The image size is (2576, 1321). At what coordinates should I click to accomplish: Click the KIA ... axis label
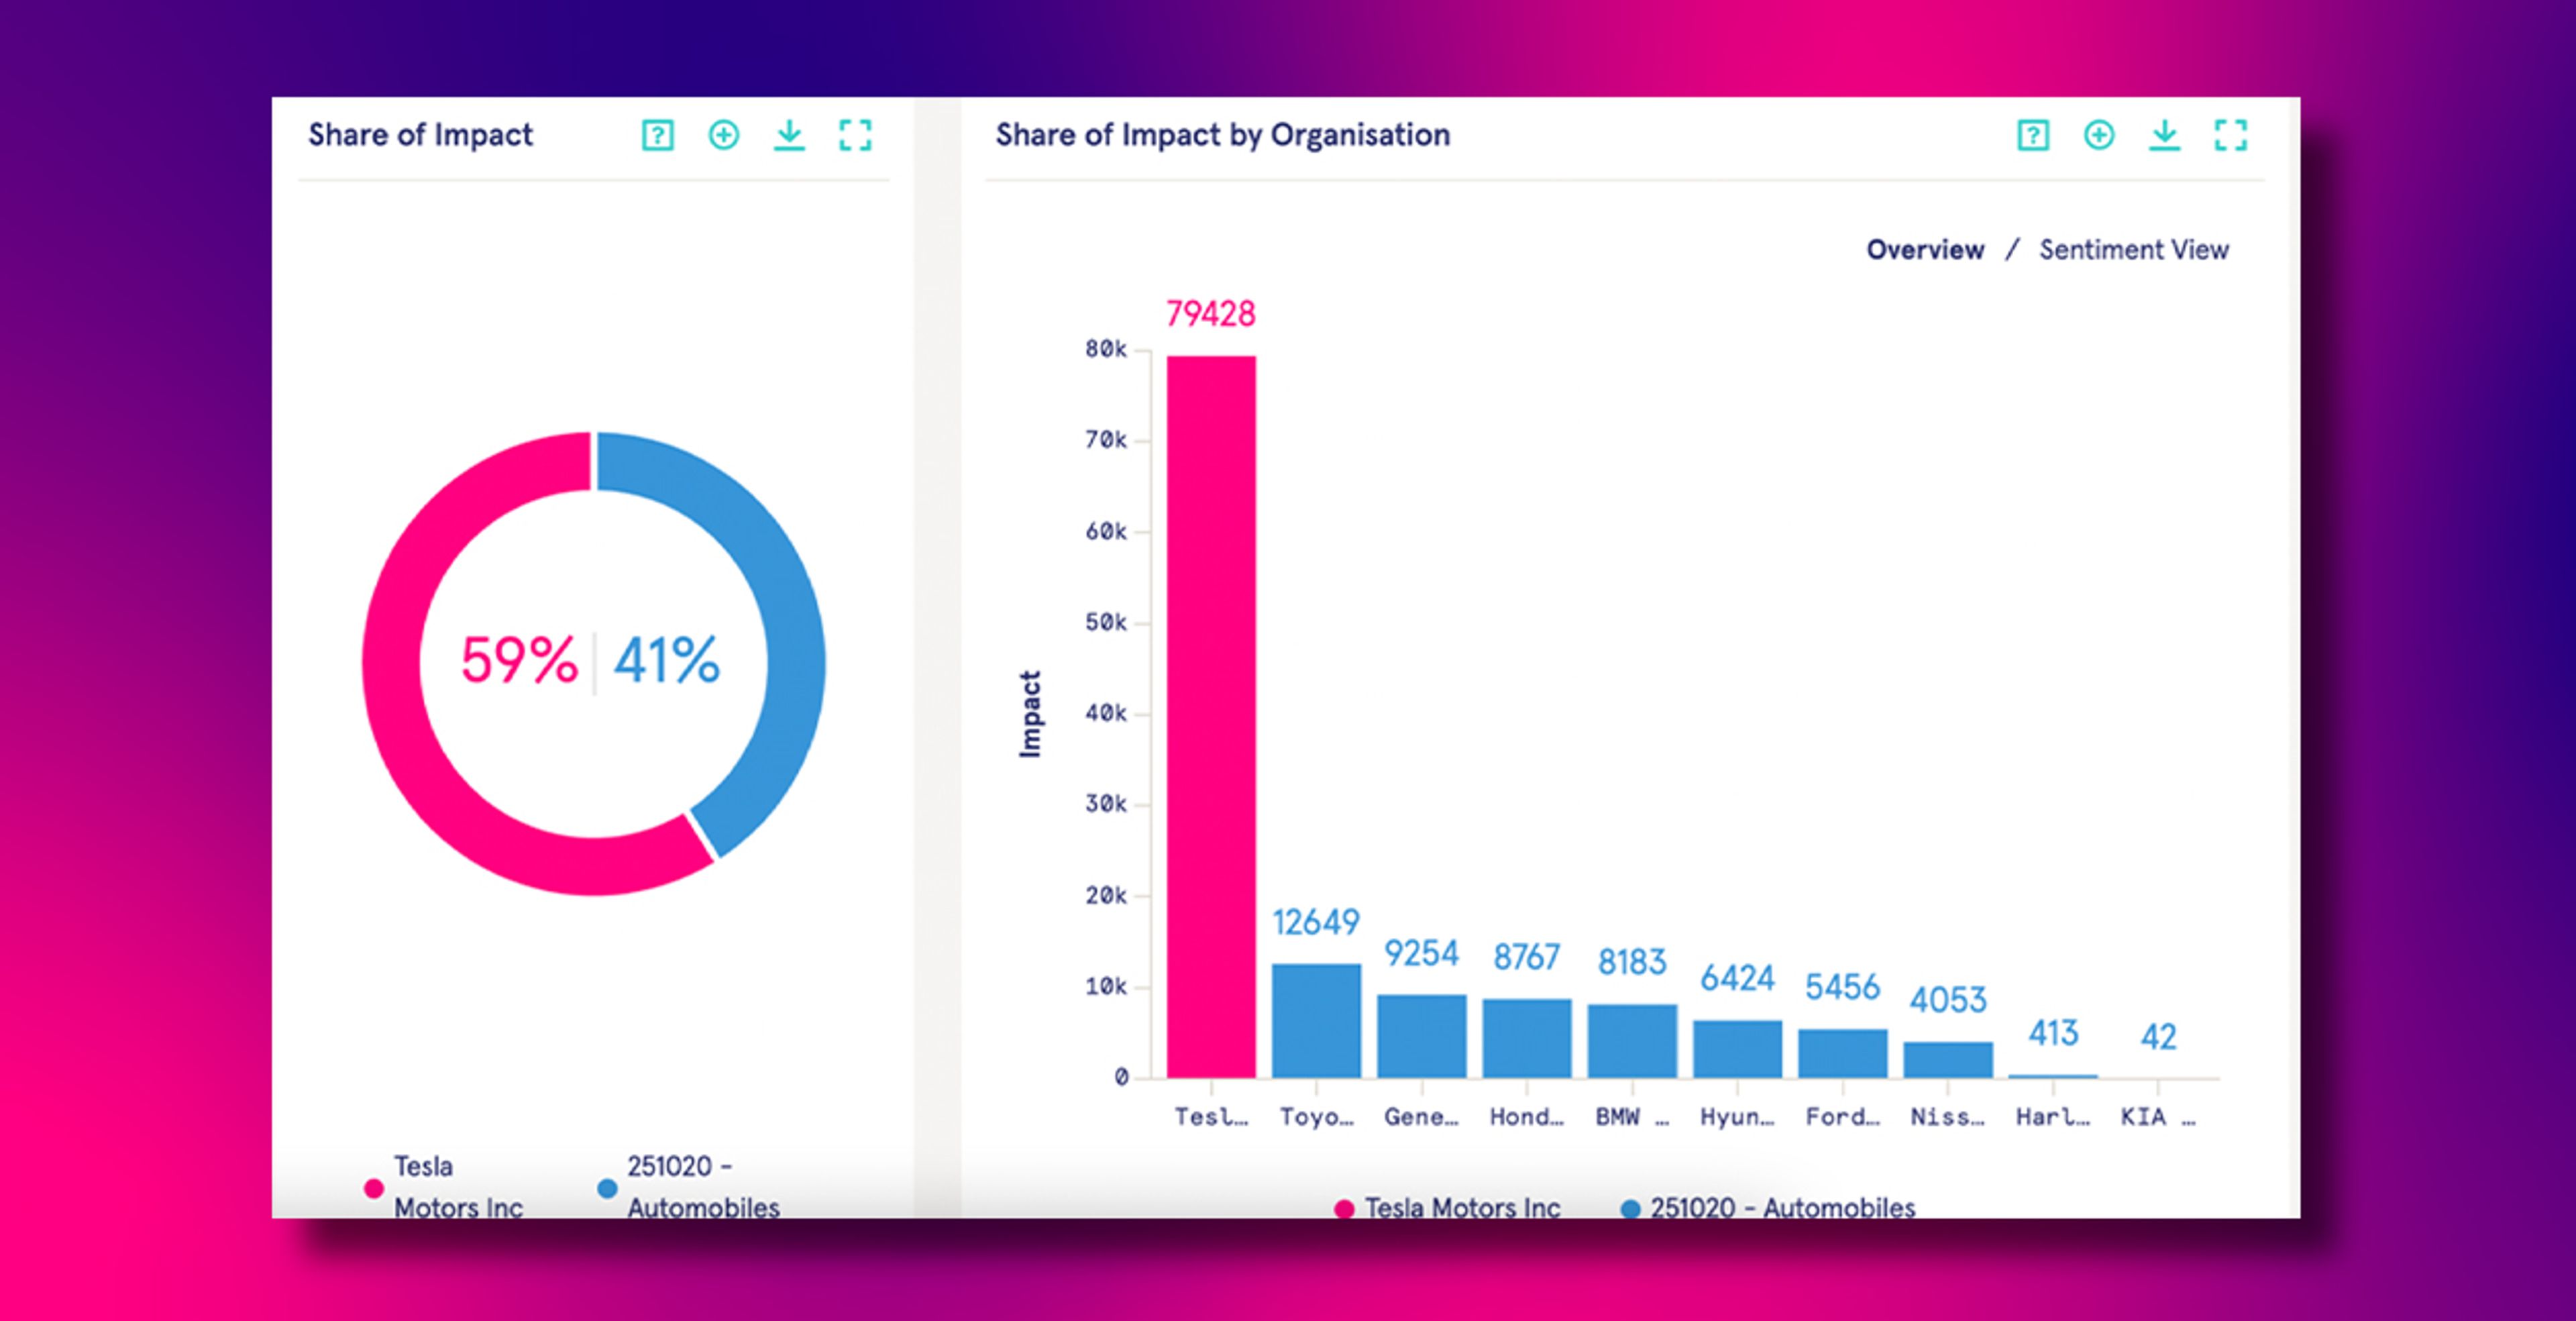click(x=2158, y=1117)
